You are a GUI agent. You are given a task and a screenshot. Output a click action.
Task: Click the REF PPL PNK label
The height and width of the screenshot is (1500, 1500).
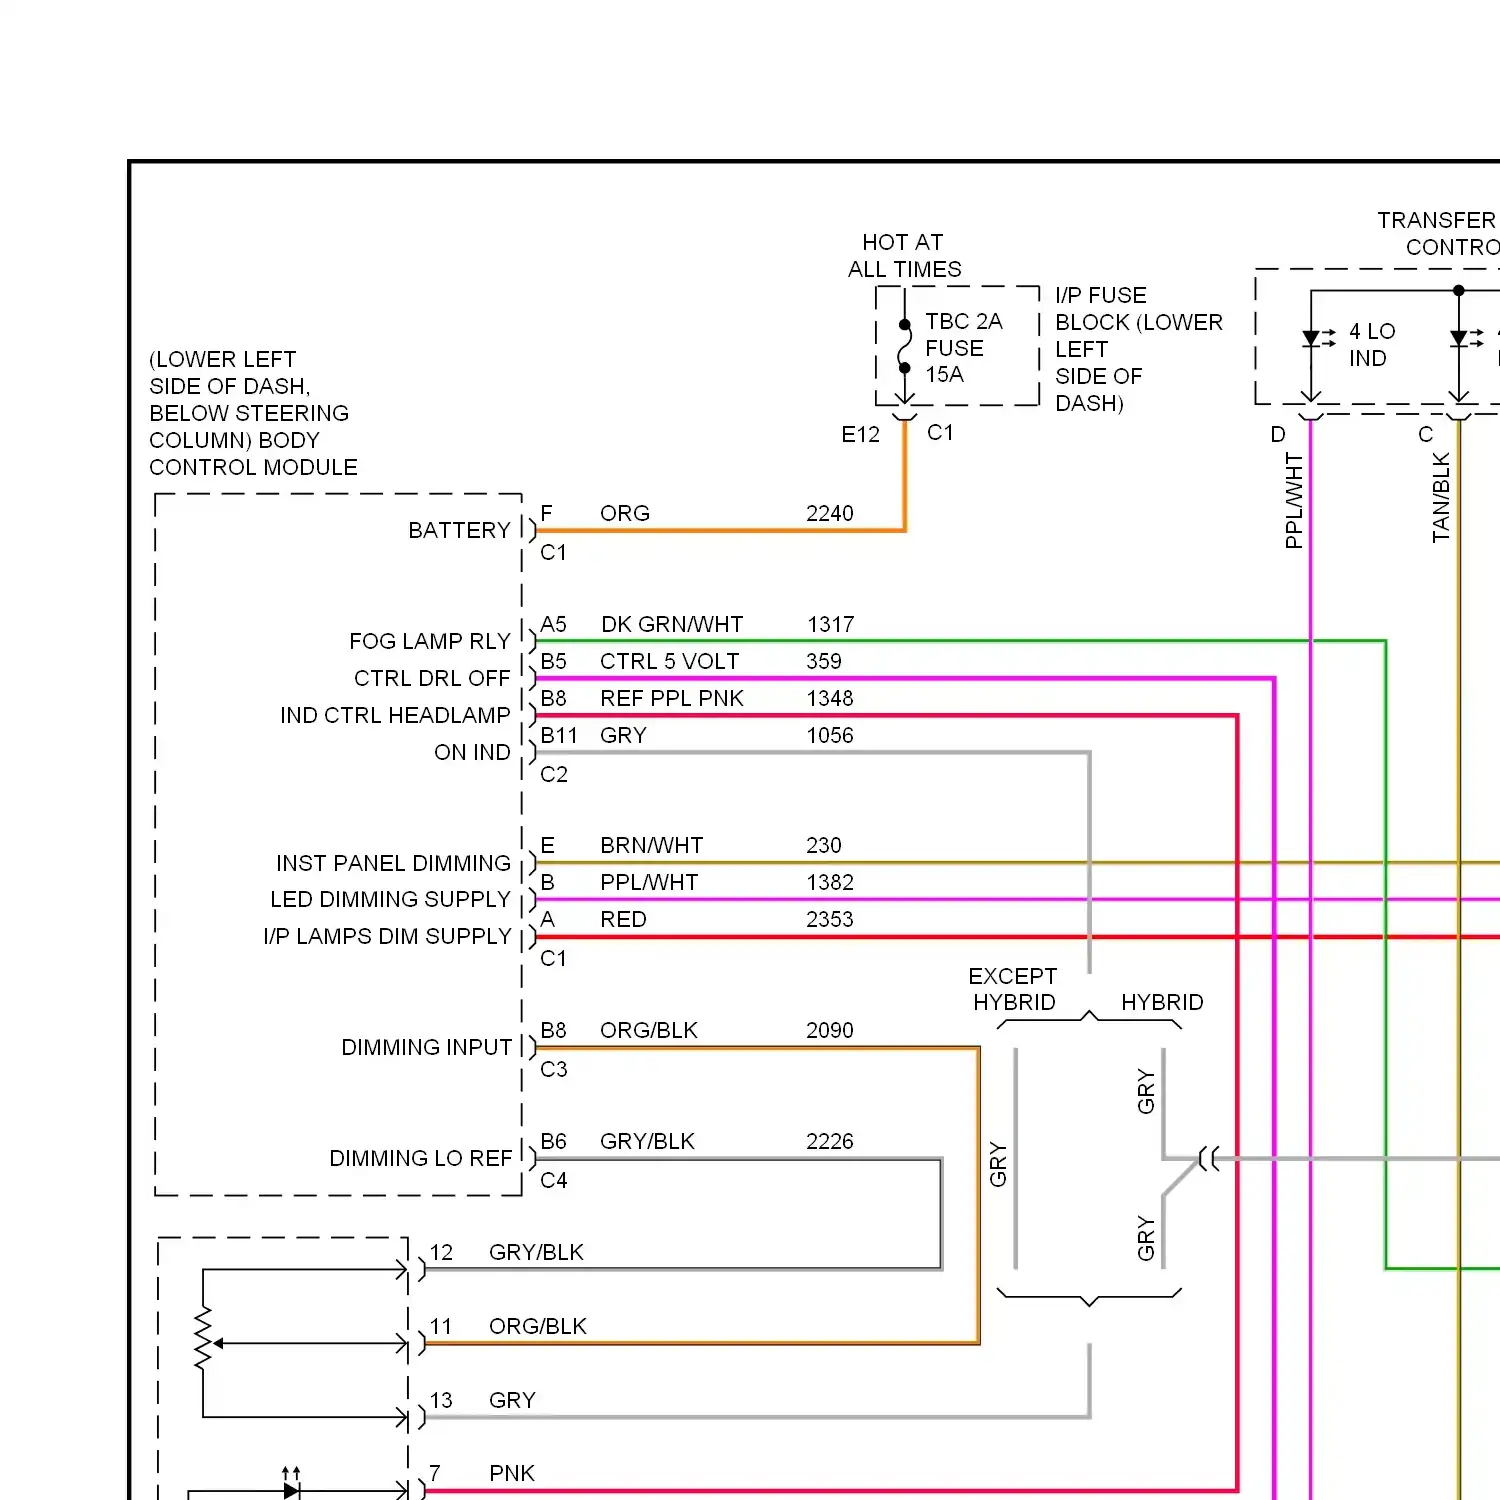pyautogui.click(x=672, y=698)
